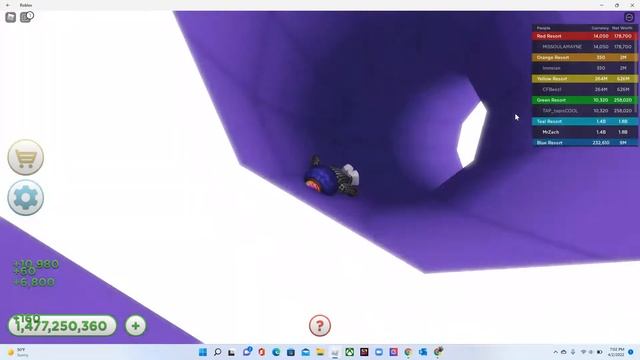
Task: Open the taskbar clock and date
Action: point(616,352)
